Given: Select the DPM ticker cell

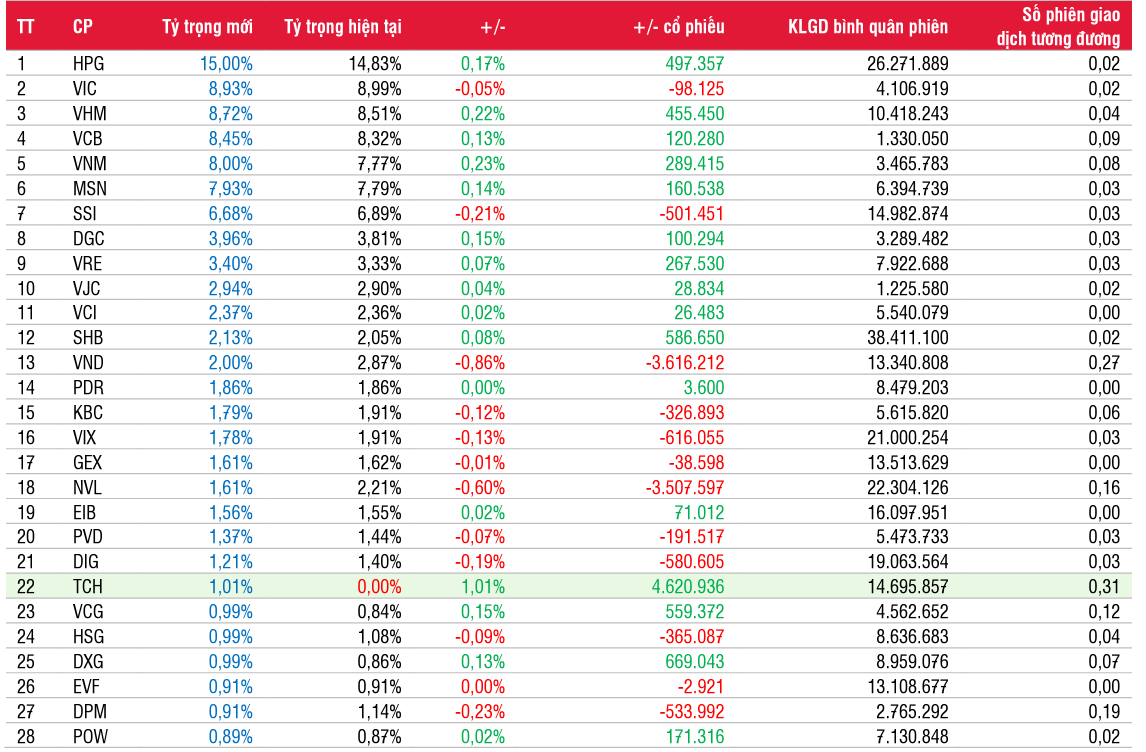Looking at the screenshot, I should point(90,712).
